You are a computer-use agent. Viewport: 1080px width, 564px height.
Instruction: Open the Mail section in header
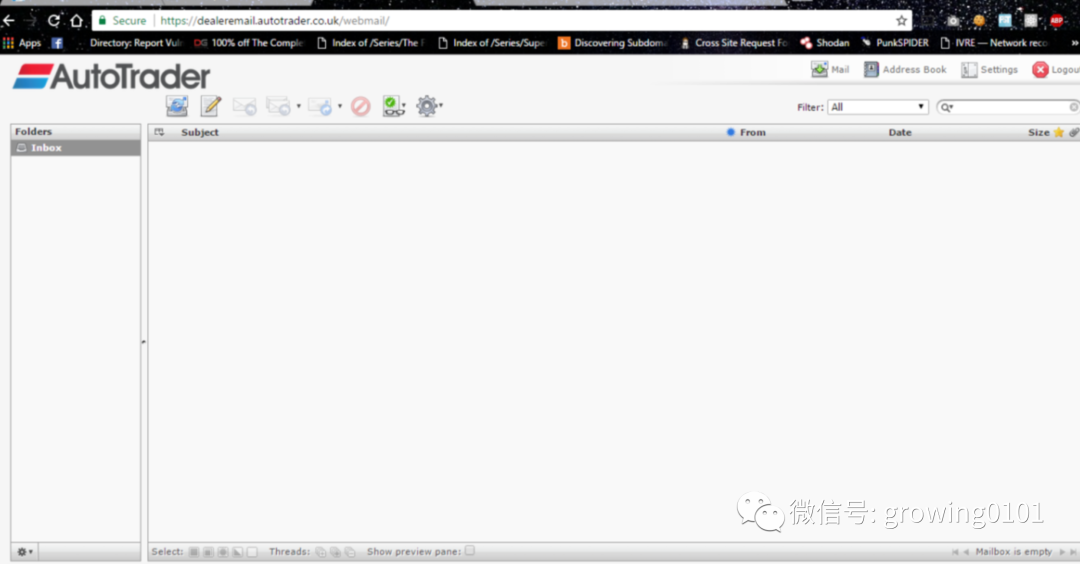tap(830, 70)
